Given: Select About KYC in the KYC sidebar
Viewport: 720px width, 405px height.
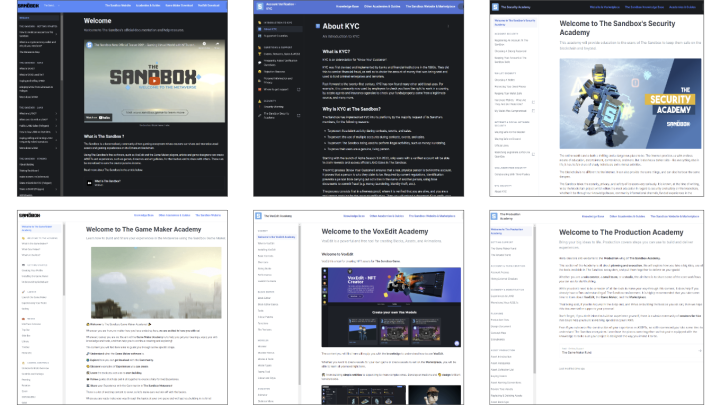Looking at the screenshot, I should tap(280, 29).
